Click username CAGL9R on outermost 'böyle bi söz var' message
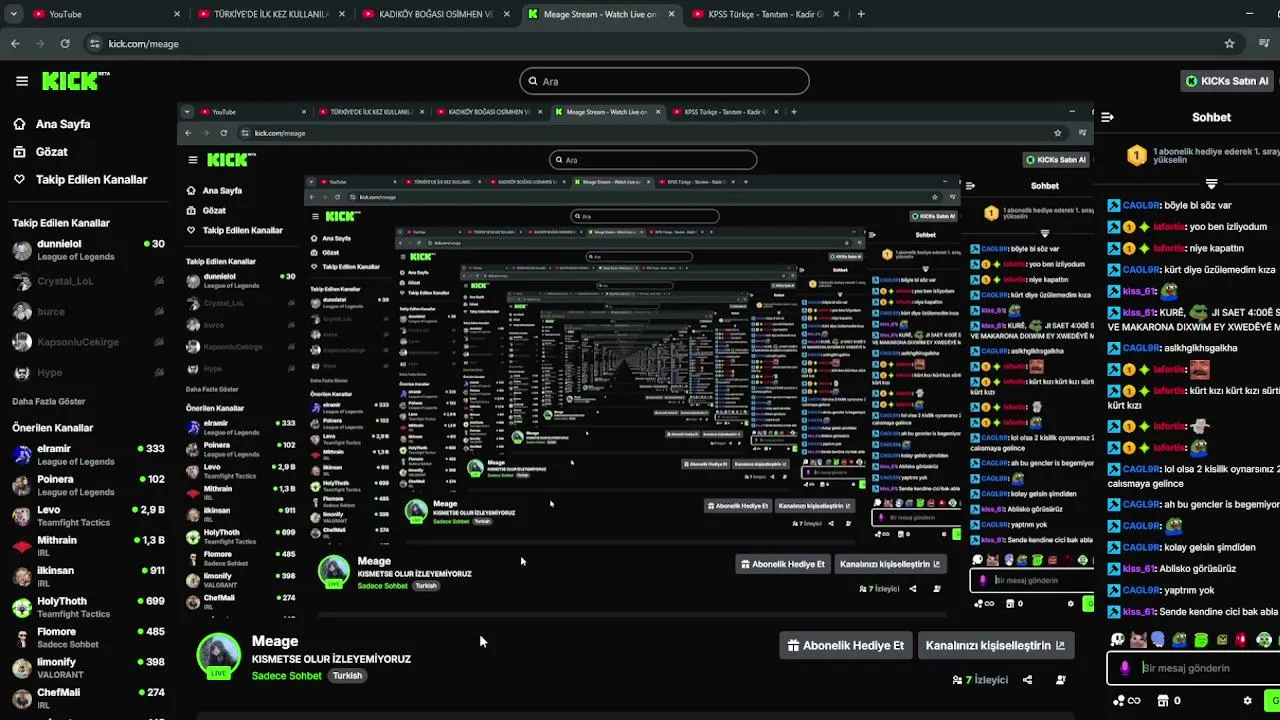 (1141, 206)
